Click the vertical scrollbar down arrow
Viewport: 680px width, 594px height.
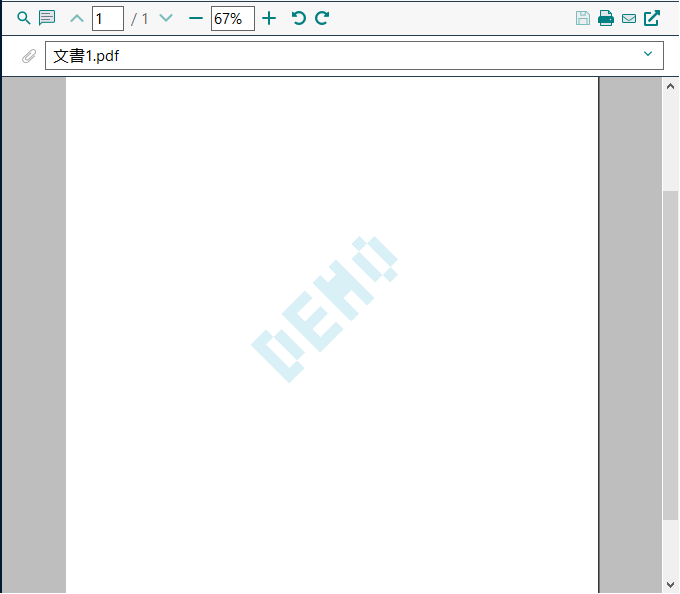(x=670, y=584)
